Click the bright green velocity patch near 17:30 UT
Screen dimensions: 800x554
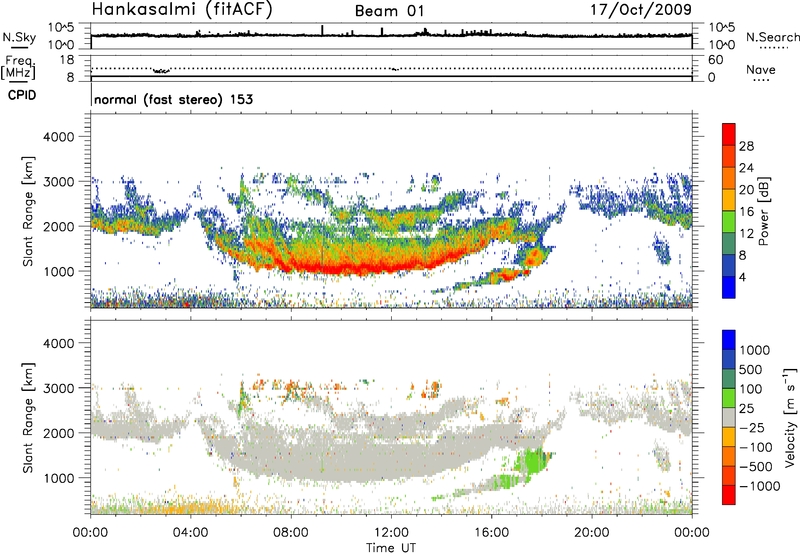[532, 460]
